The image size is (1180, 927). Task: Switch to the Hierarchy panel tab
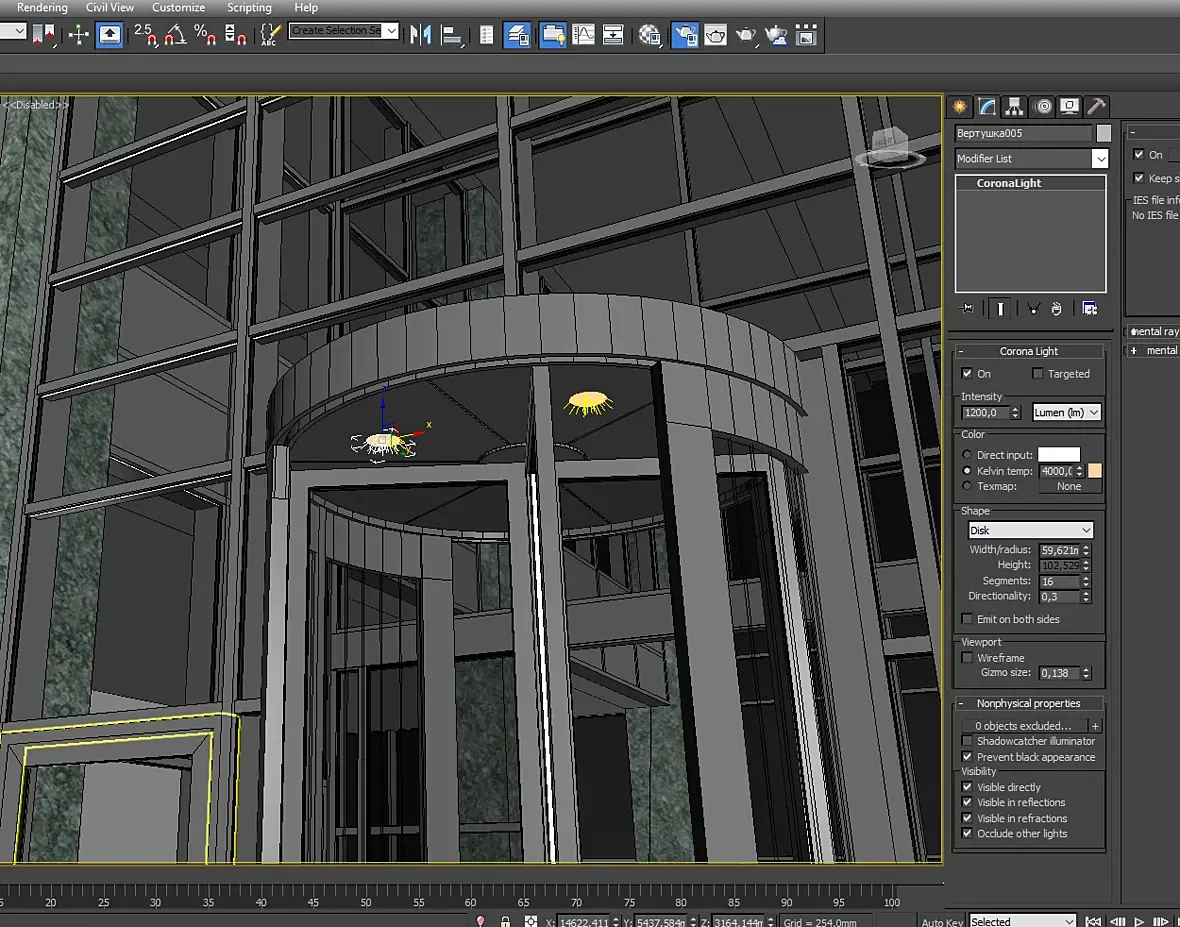(x=1014, y=107)
